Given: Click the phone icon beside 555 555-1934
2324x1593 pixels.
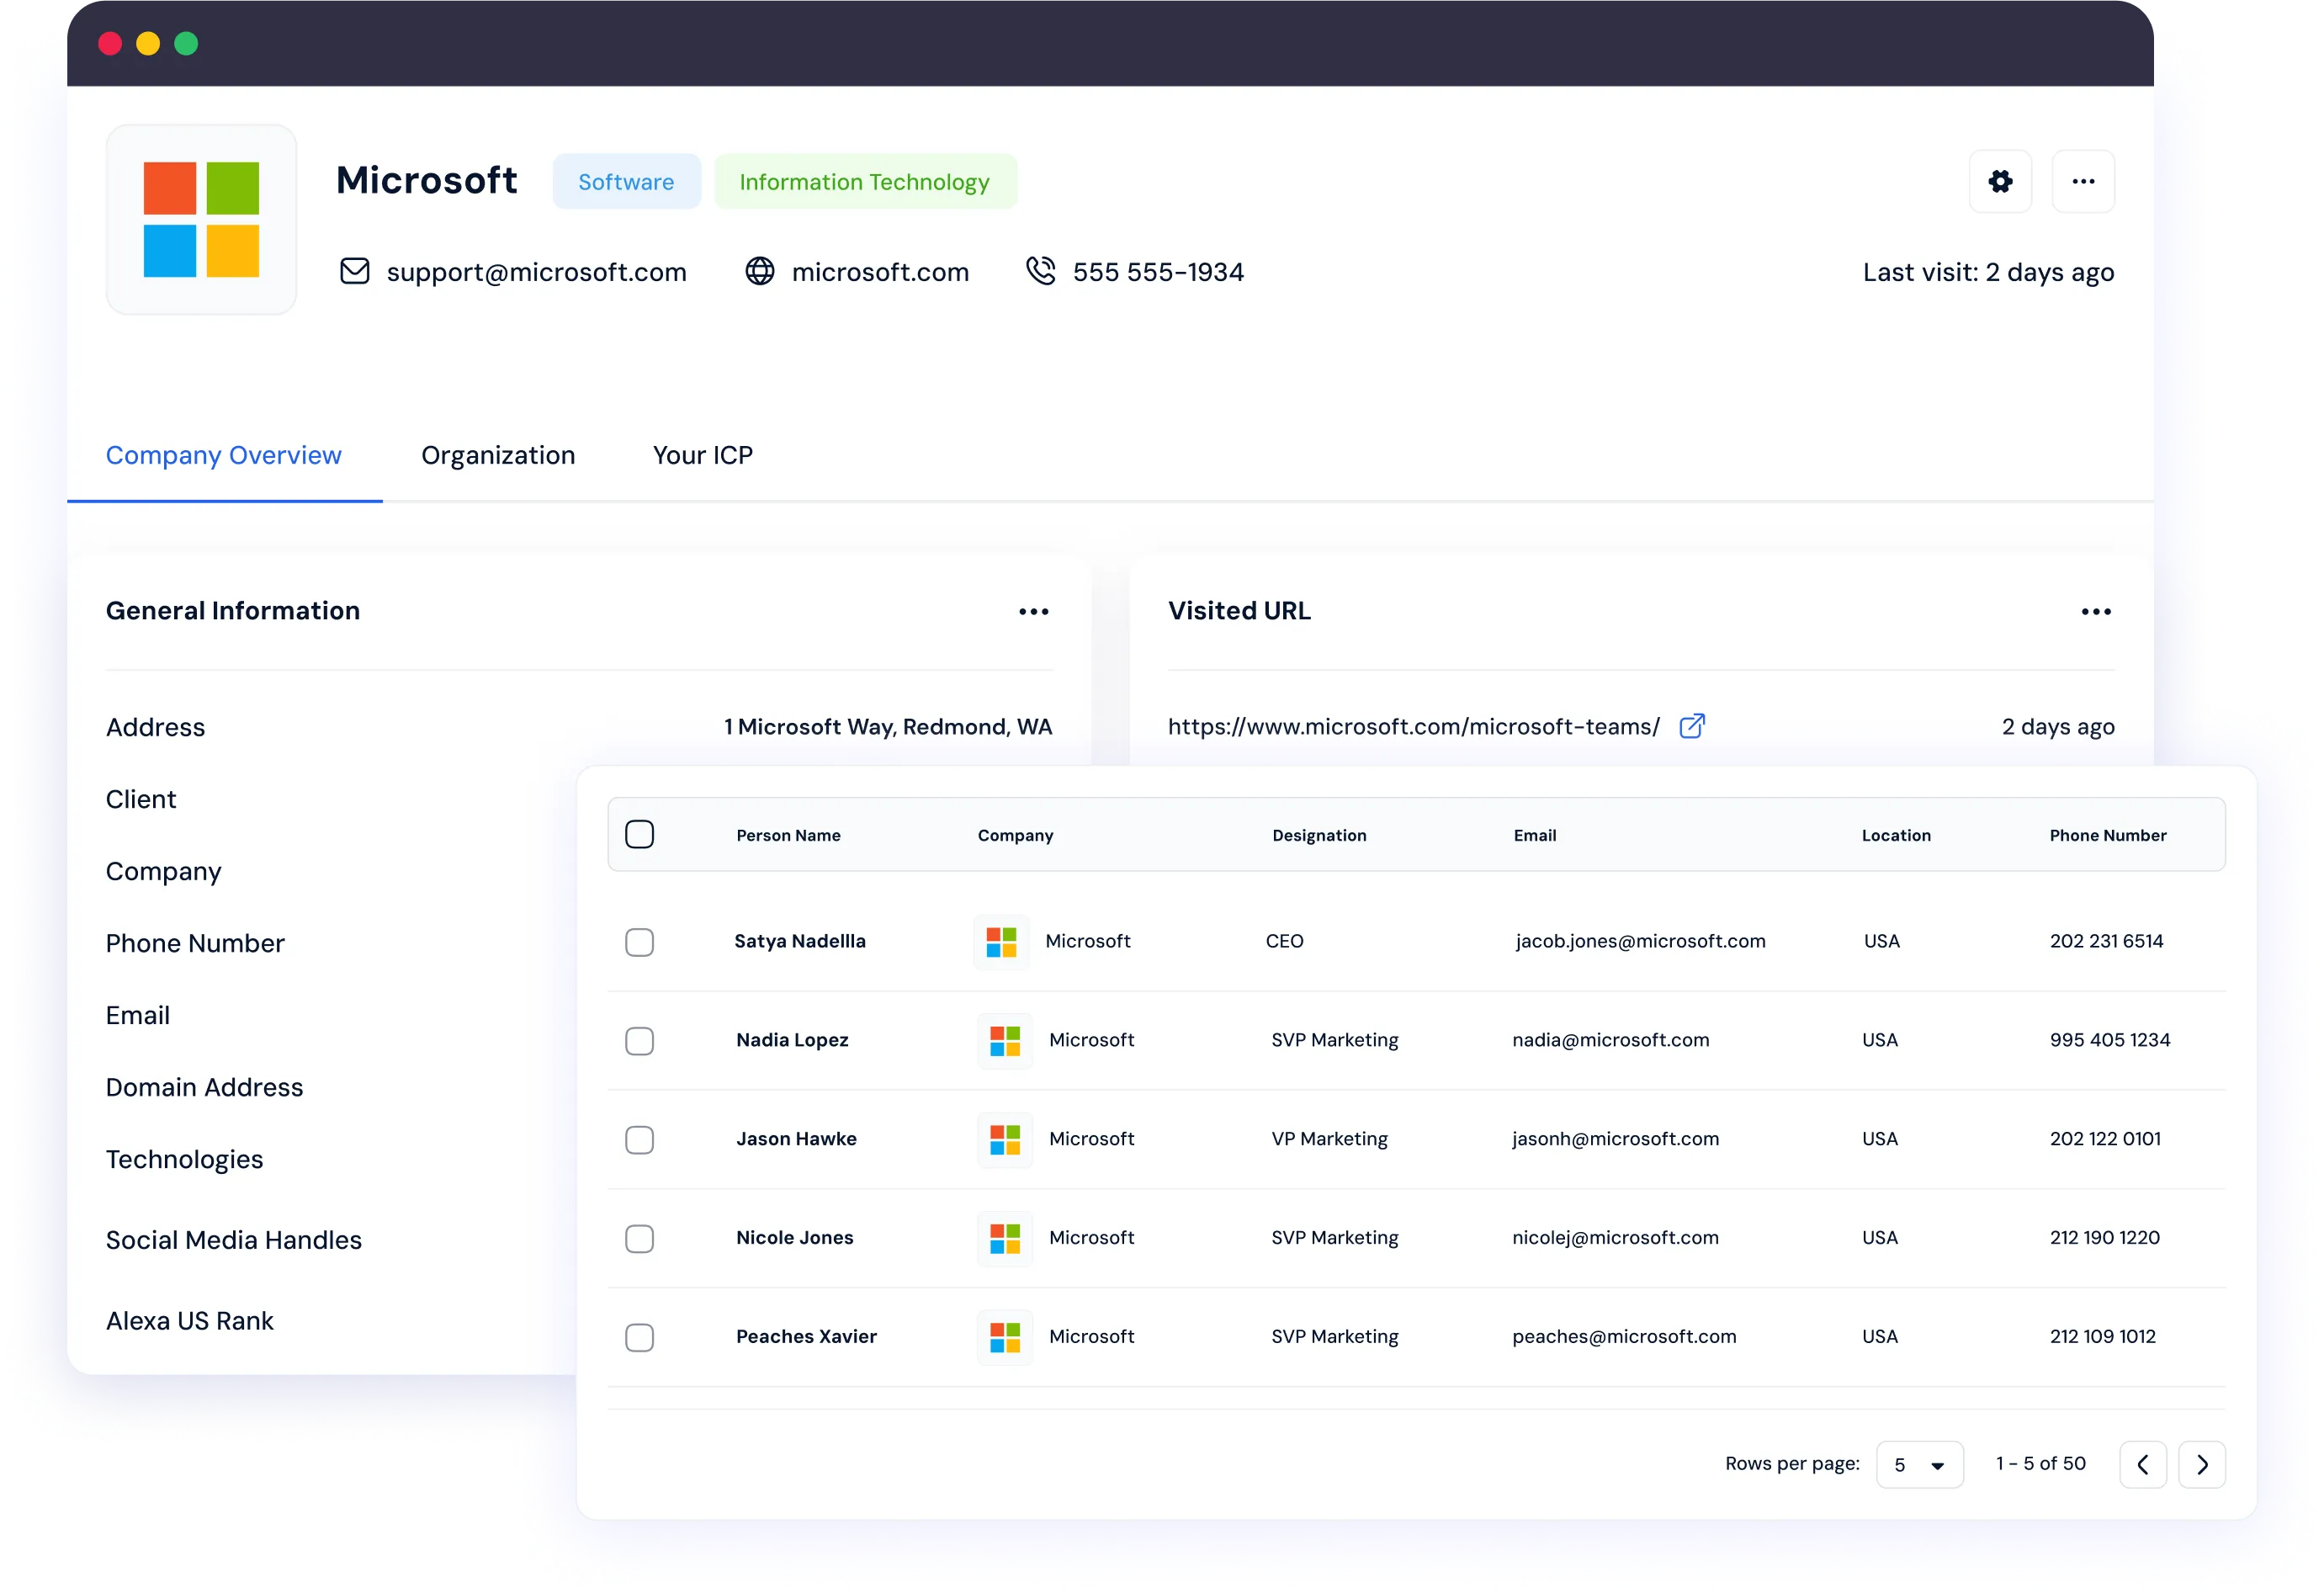Looking at the screenshot, I should coord(1041,271).
